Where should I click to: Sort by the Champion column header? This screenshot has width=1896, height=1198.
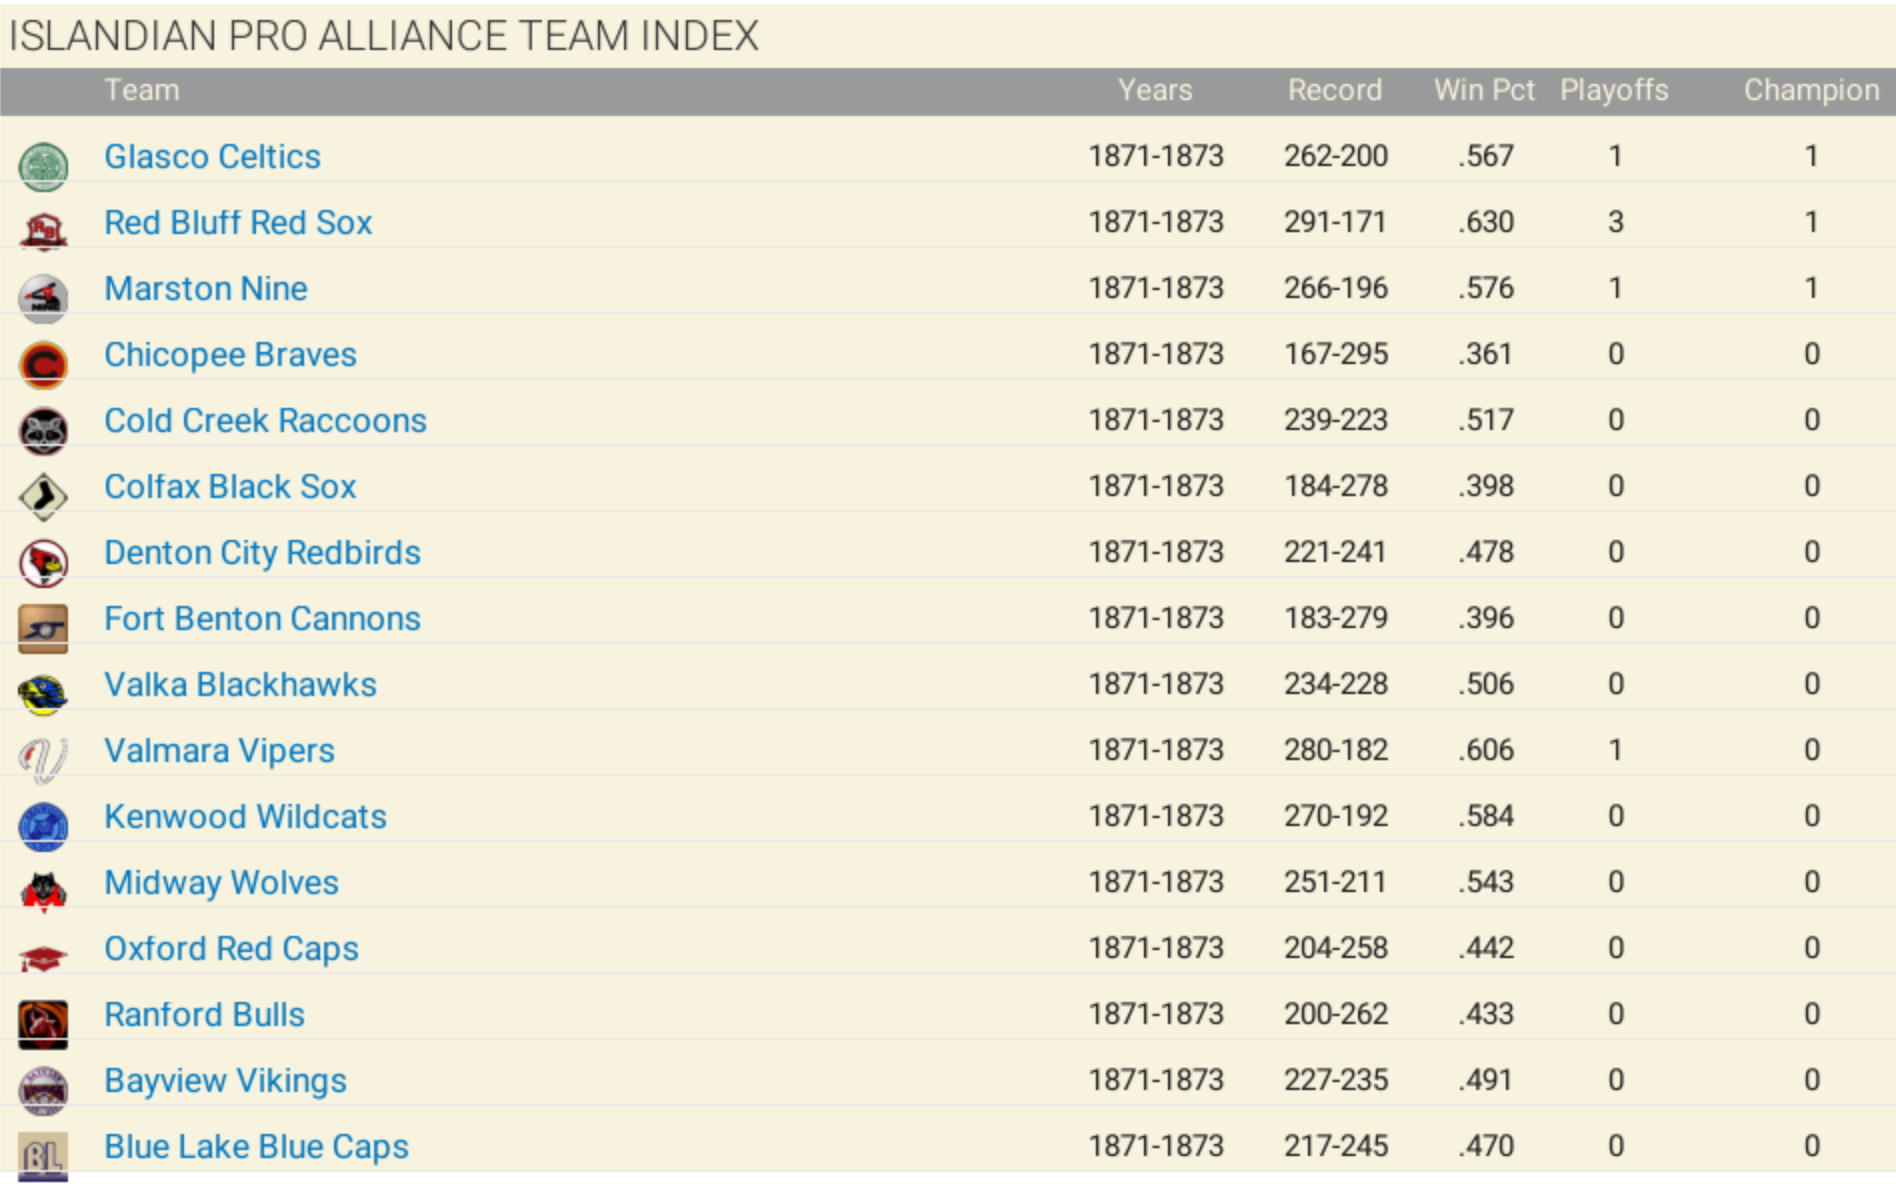[x=1811, y=91]
